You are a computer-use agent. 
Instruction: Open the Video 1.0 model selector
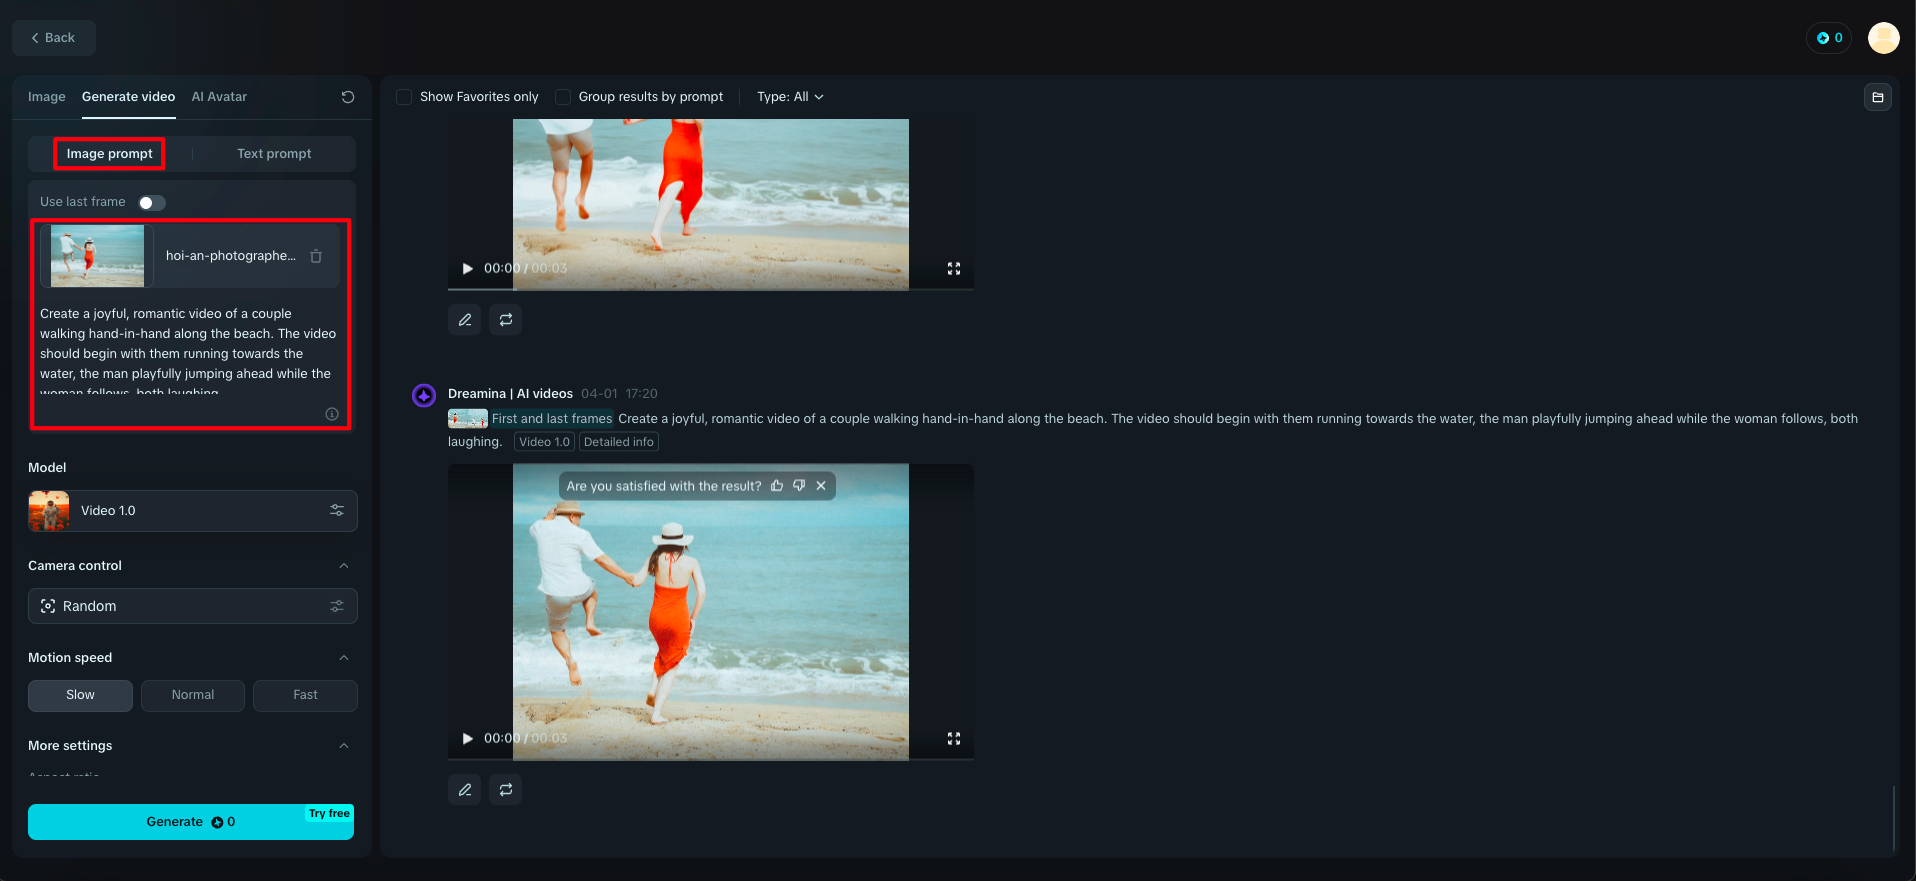point(193,511)
